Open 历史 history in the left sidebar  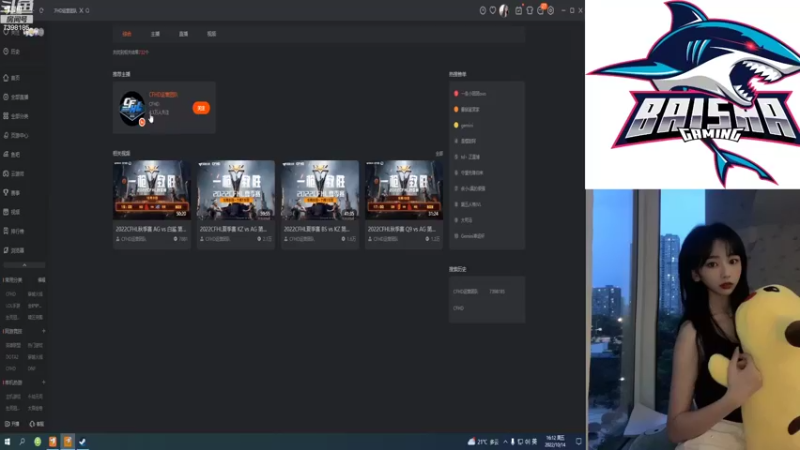[x=12, y=52]
